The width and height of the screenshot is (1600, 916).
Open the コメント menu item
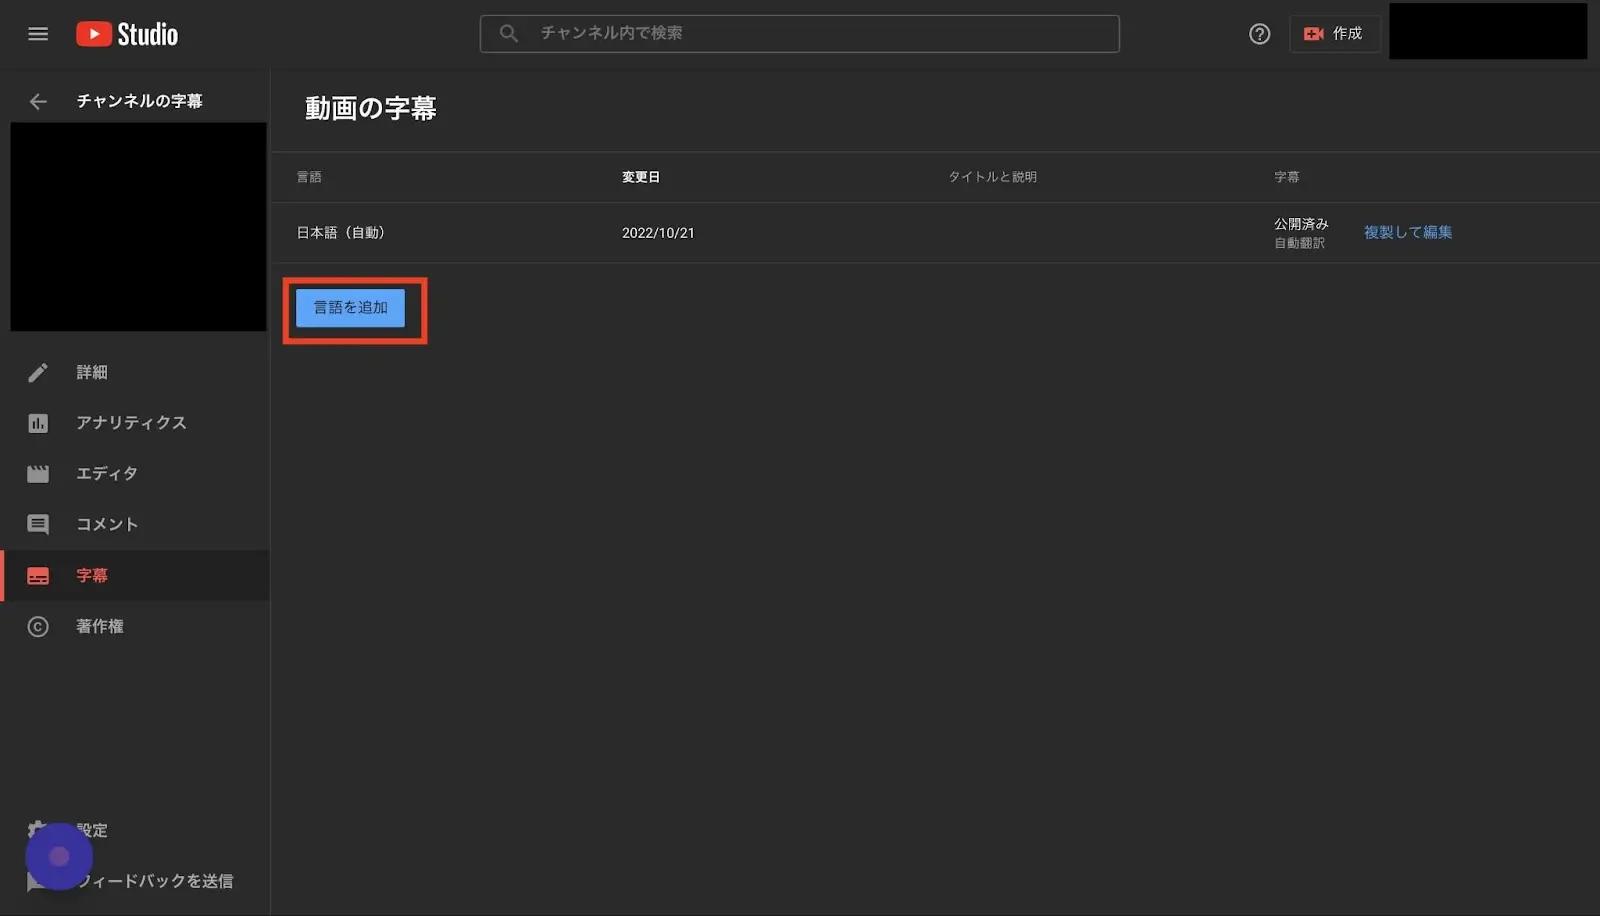[x=135, y=525]
